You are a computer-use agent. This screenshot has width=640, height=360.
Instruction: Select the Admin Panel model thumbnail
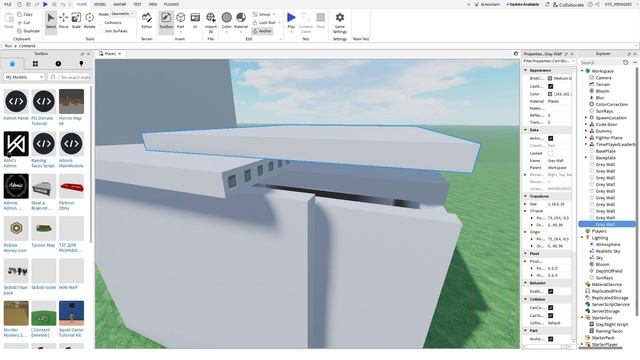pos(16,101)
